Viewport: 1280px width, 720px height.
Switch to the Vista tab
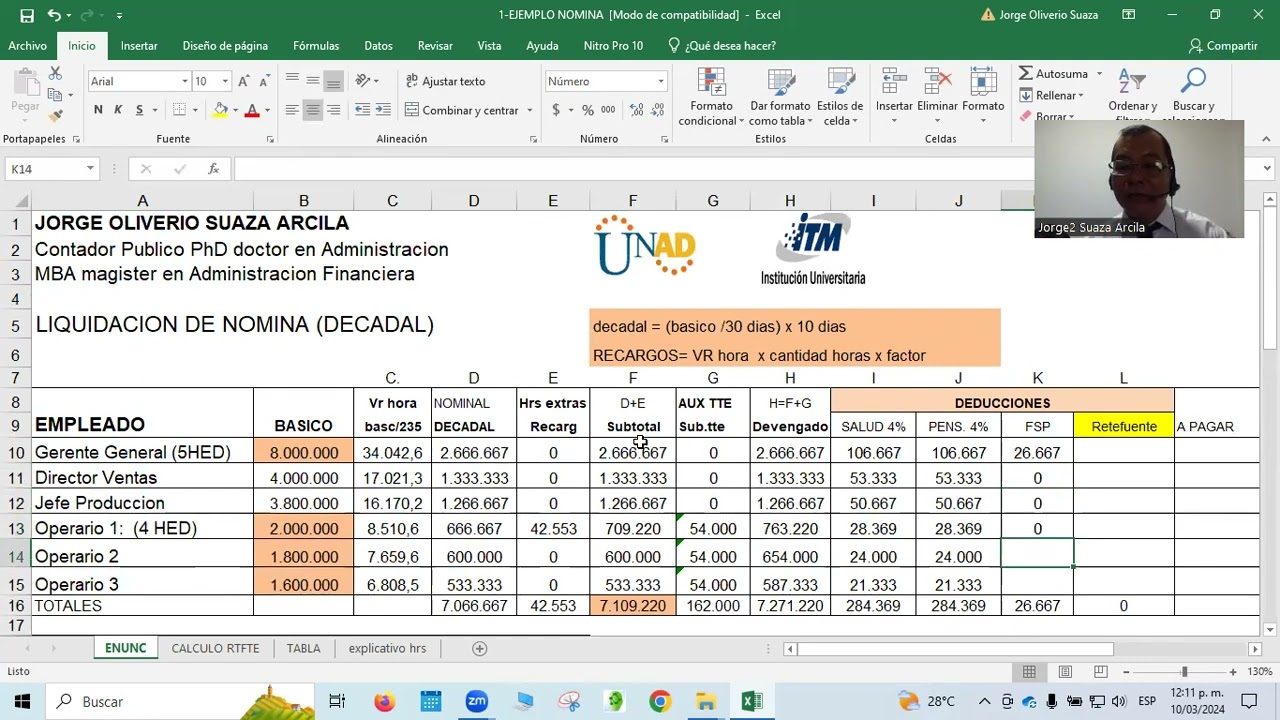(489, 46)
